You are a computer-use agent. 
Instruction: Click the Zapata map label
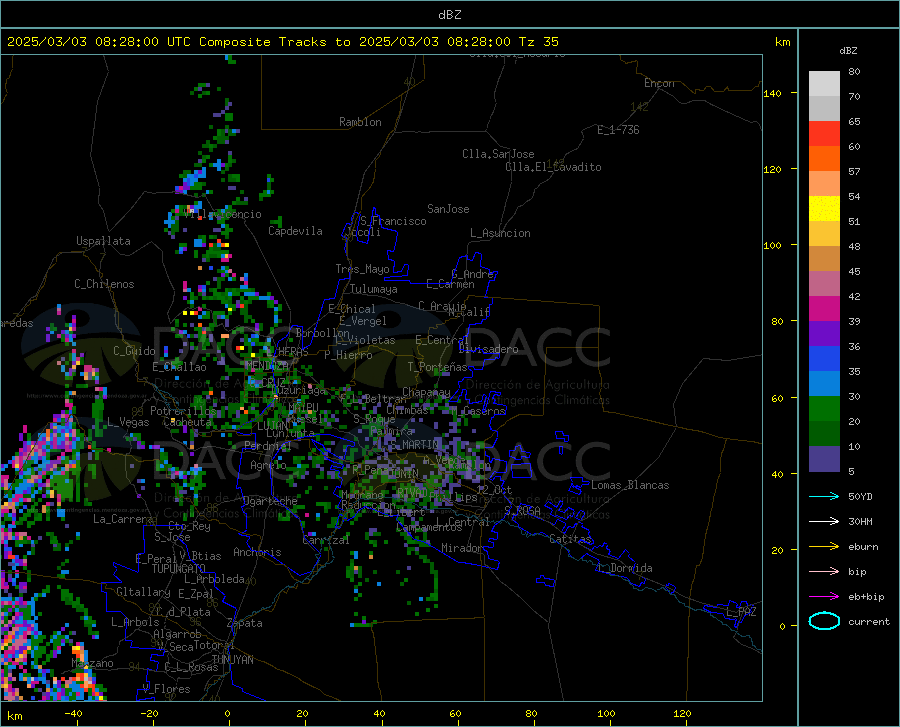tap(245, 623)
